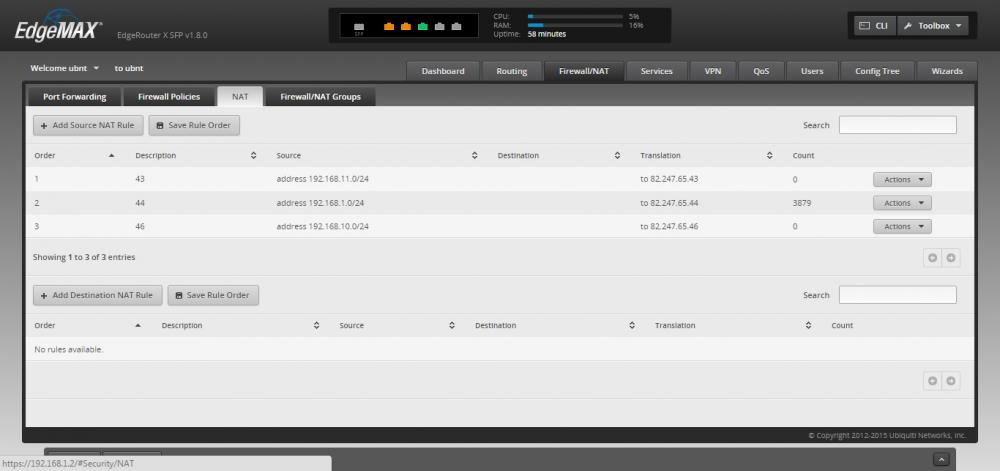The height and width of the screenshot is (471, 1000).
Task: Open Actions menu for rule 44
Action: click(x=902, y=203)
